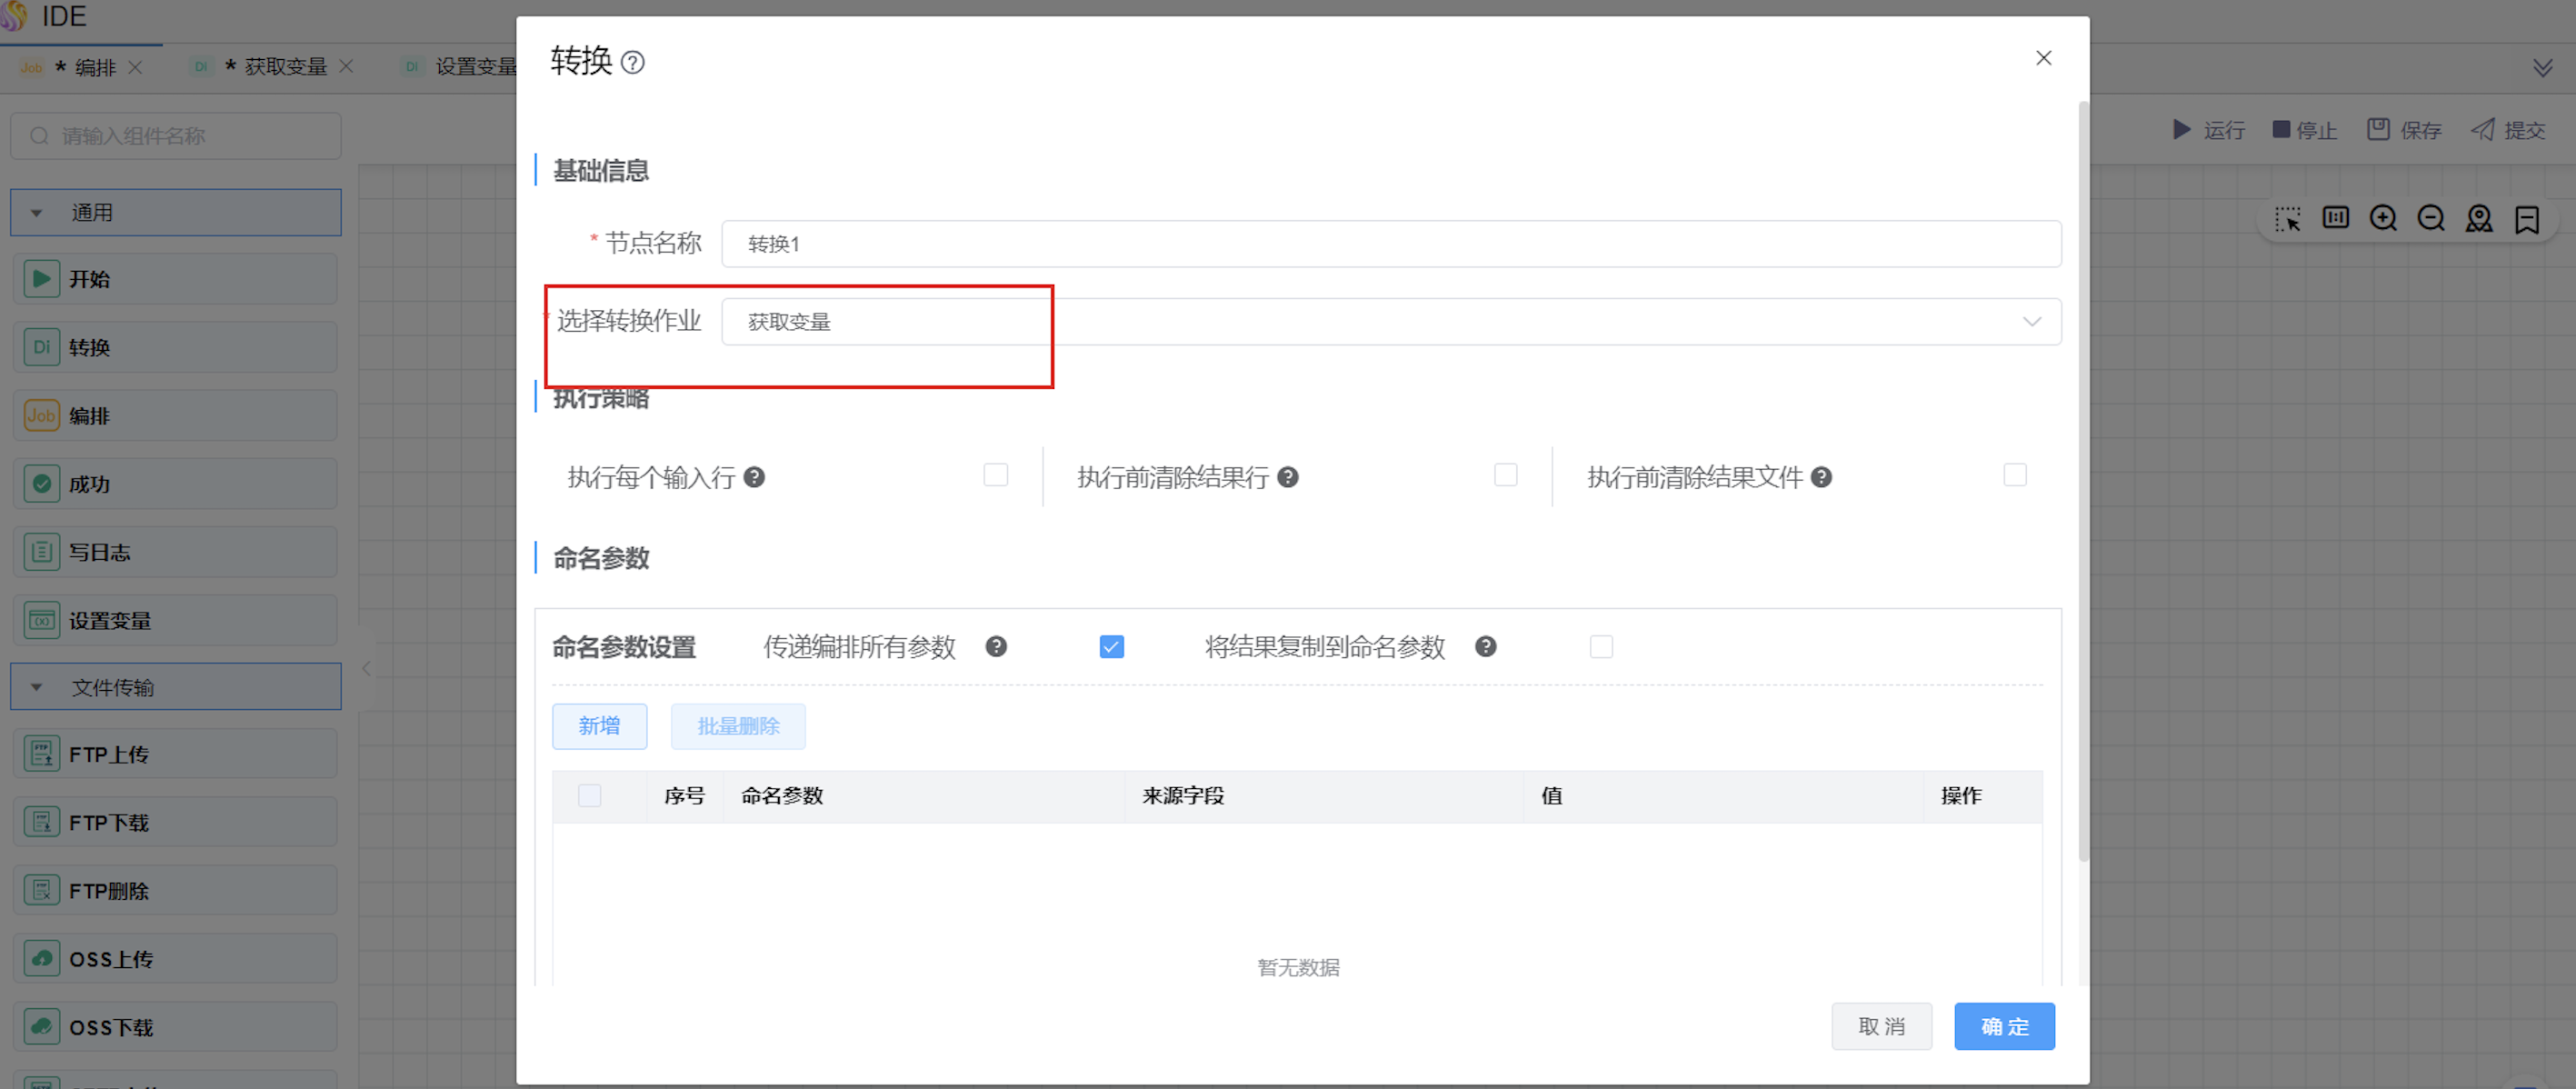Image resolution: width=2576 pixels, height=1089 pixels.
Task: Click help icon beside 执行前清除结果行
Action: point(1288,477)
